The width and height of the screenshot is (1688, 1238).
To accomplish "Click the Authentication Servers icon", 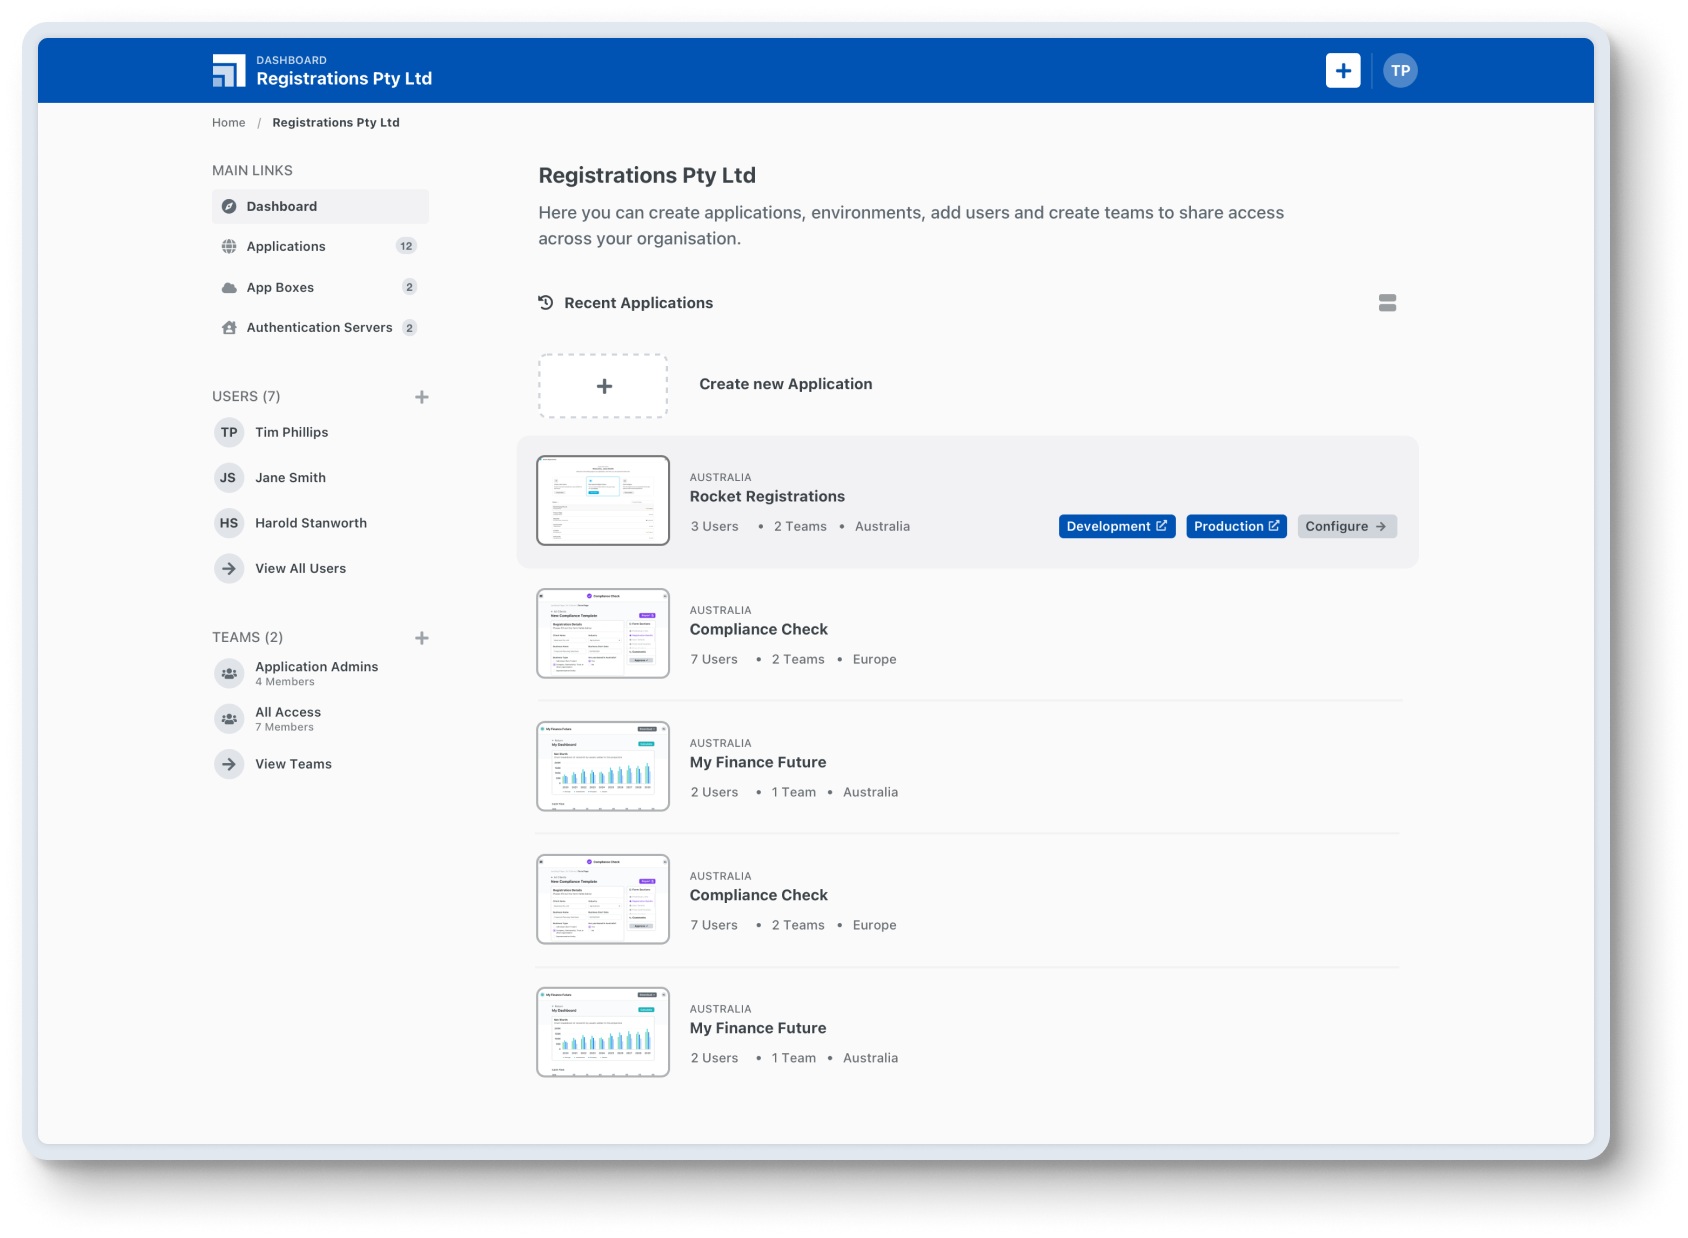I will [229, 327].
